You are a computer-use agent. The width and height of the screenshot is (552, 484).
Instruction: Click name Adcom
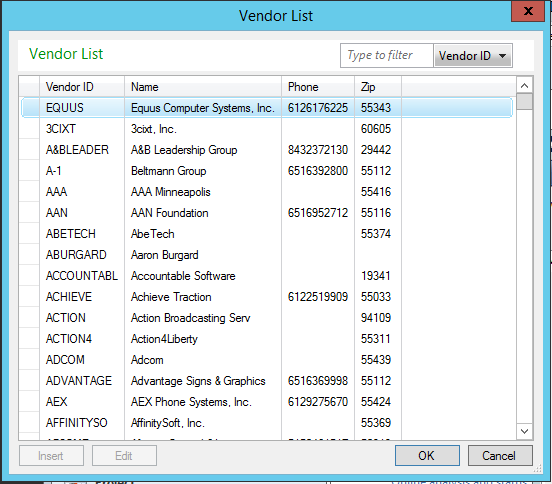coord(147,360)
